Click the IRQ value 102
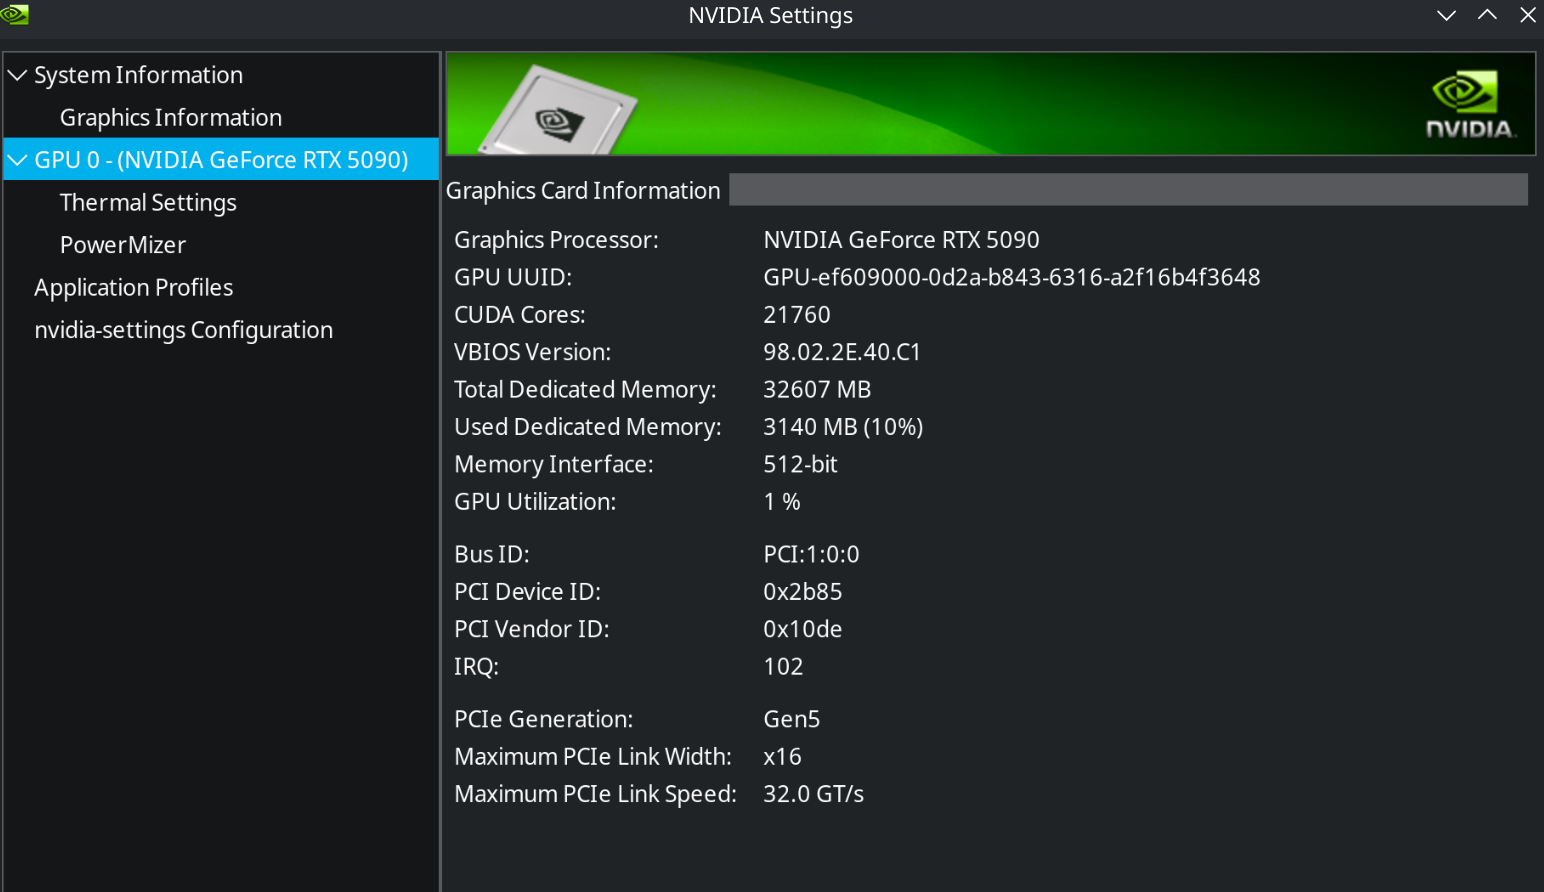The height and width of the screenshot is (892, 1544). [x=783, y=667]
